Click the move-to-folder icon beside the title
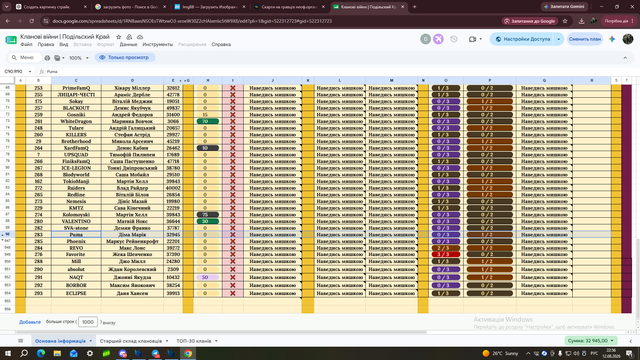 129,37
